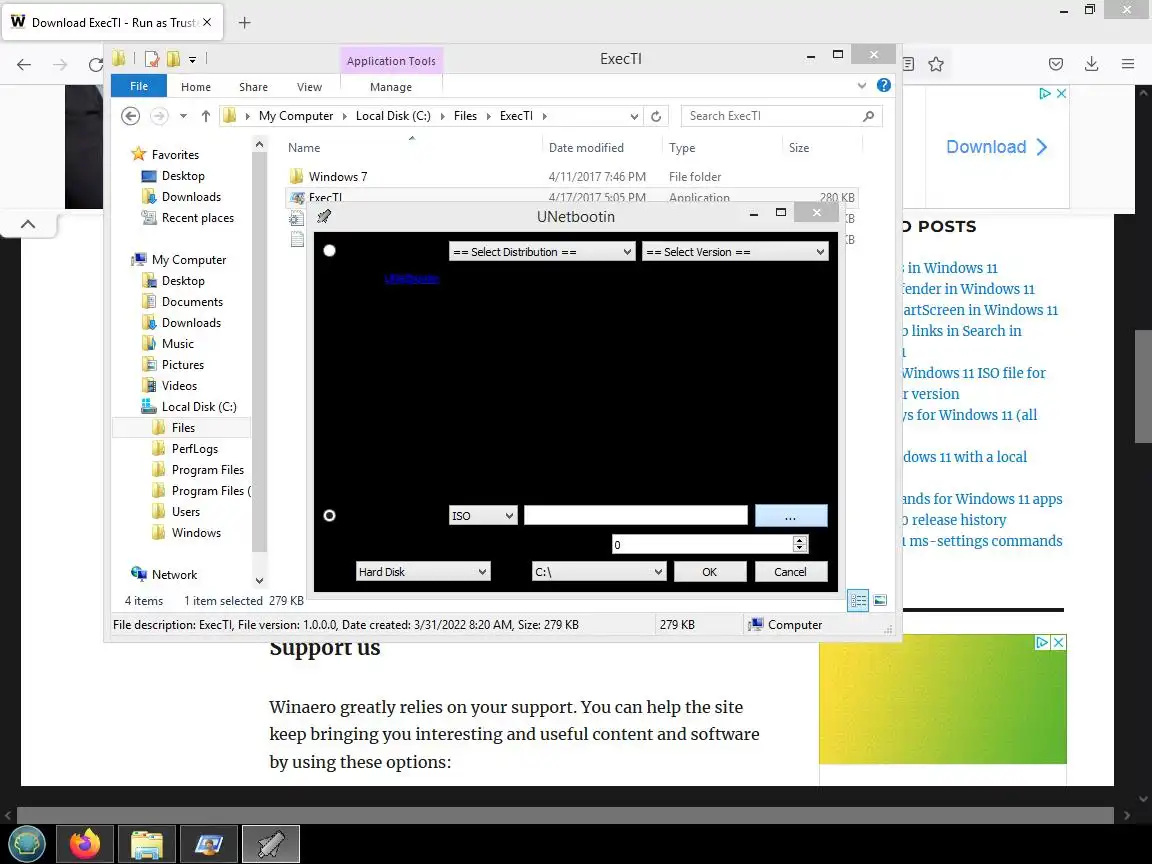Open address bar history dropdown

[634, 116]
